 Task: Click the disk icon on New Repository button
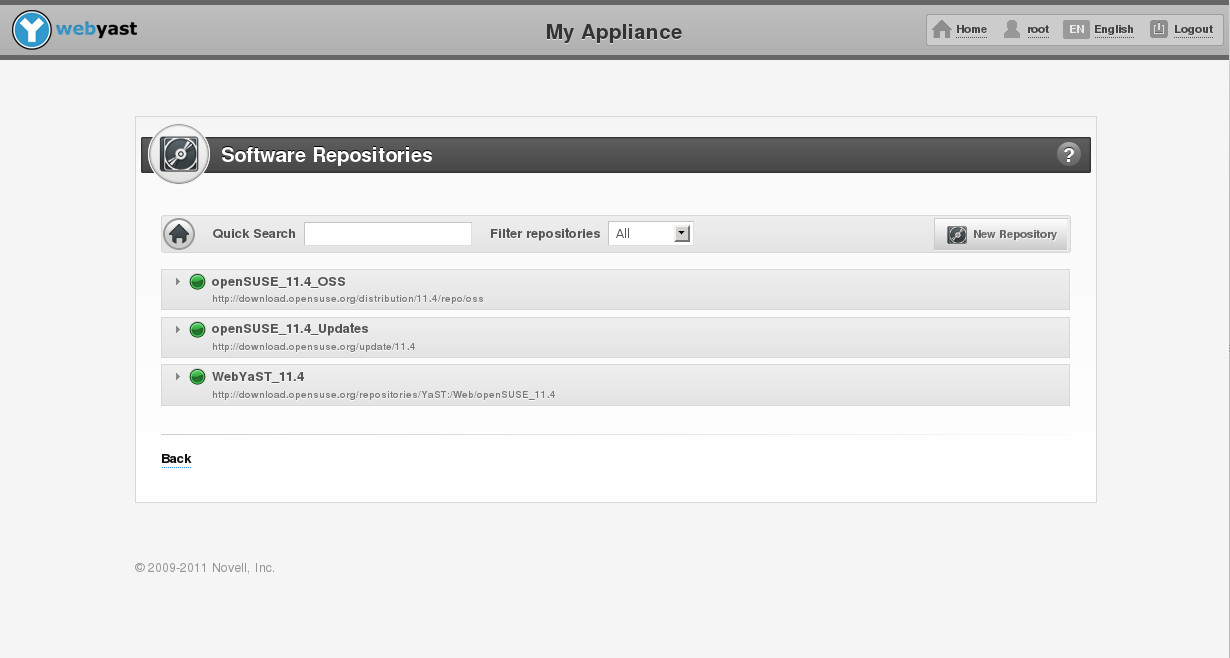tap(957, 233)
